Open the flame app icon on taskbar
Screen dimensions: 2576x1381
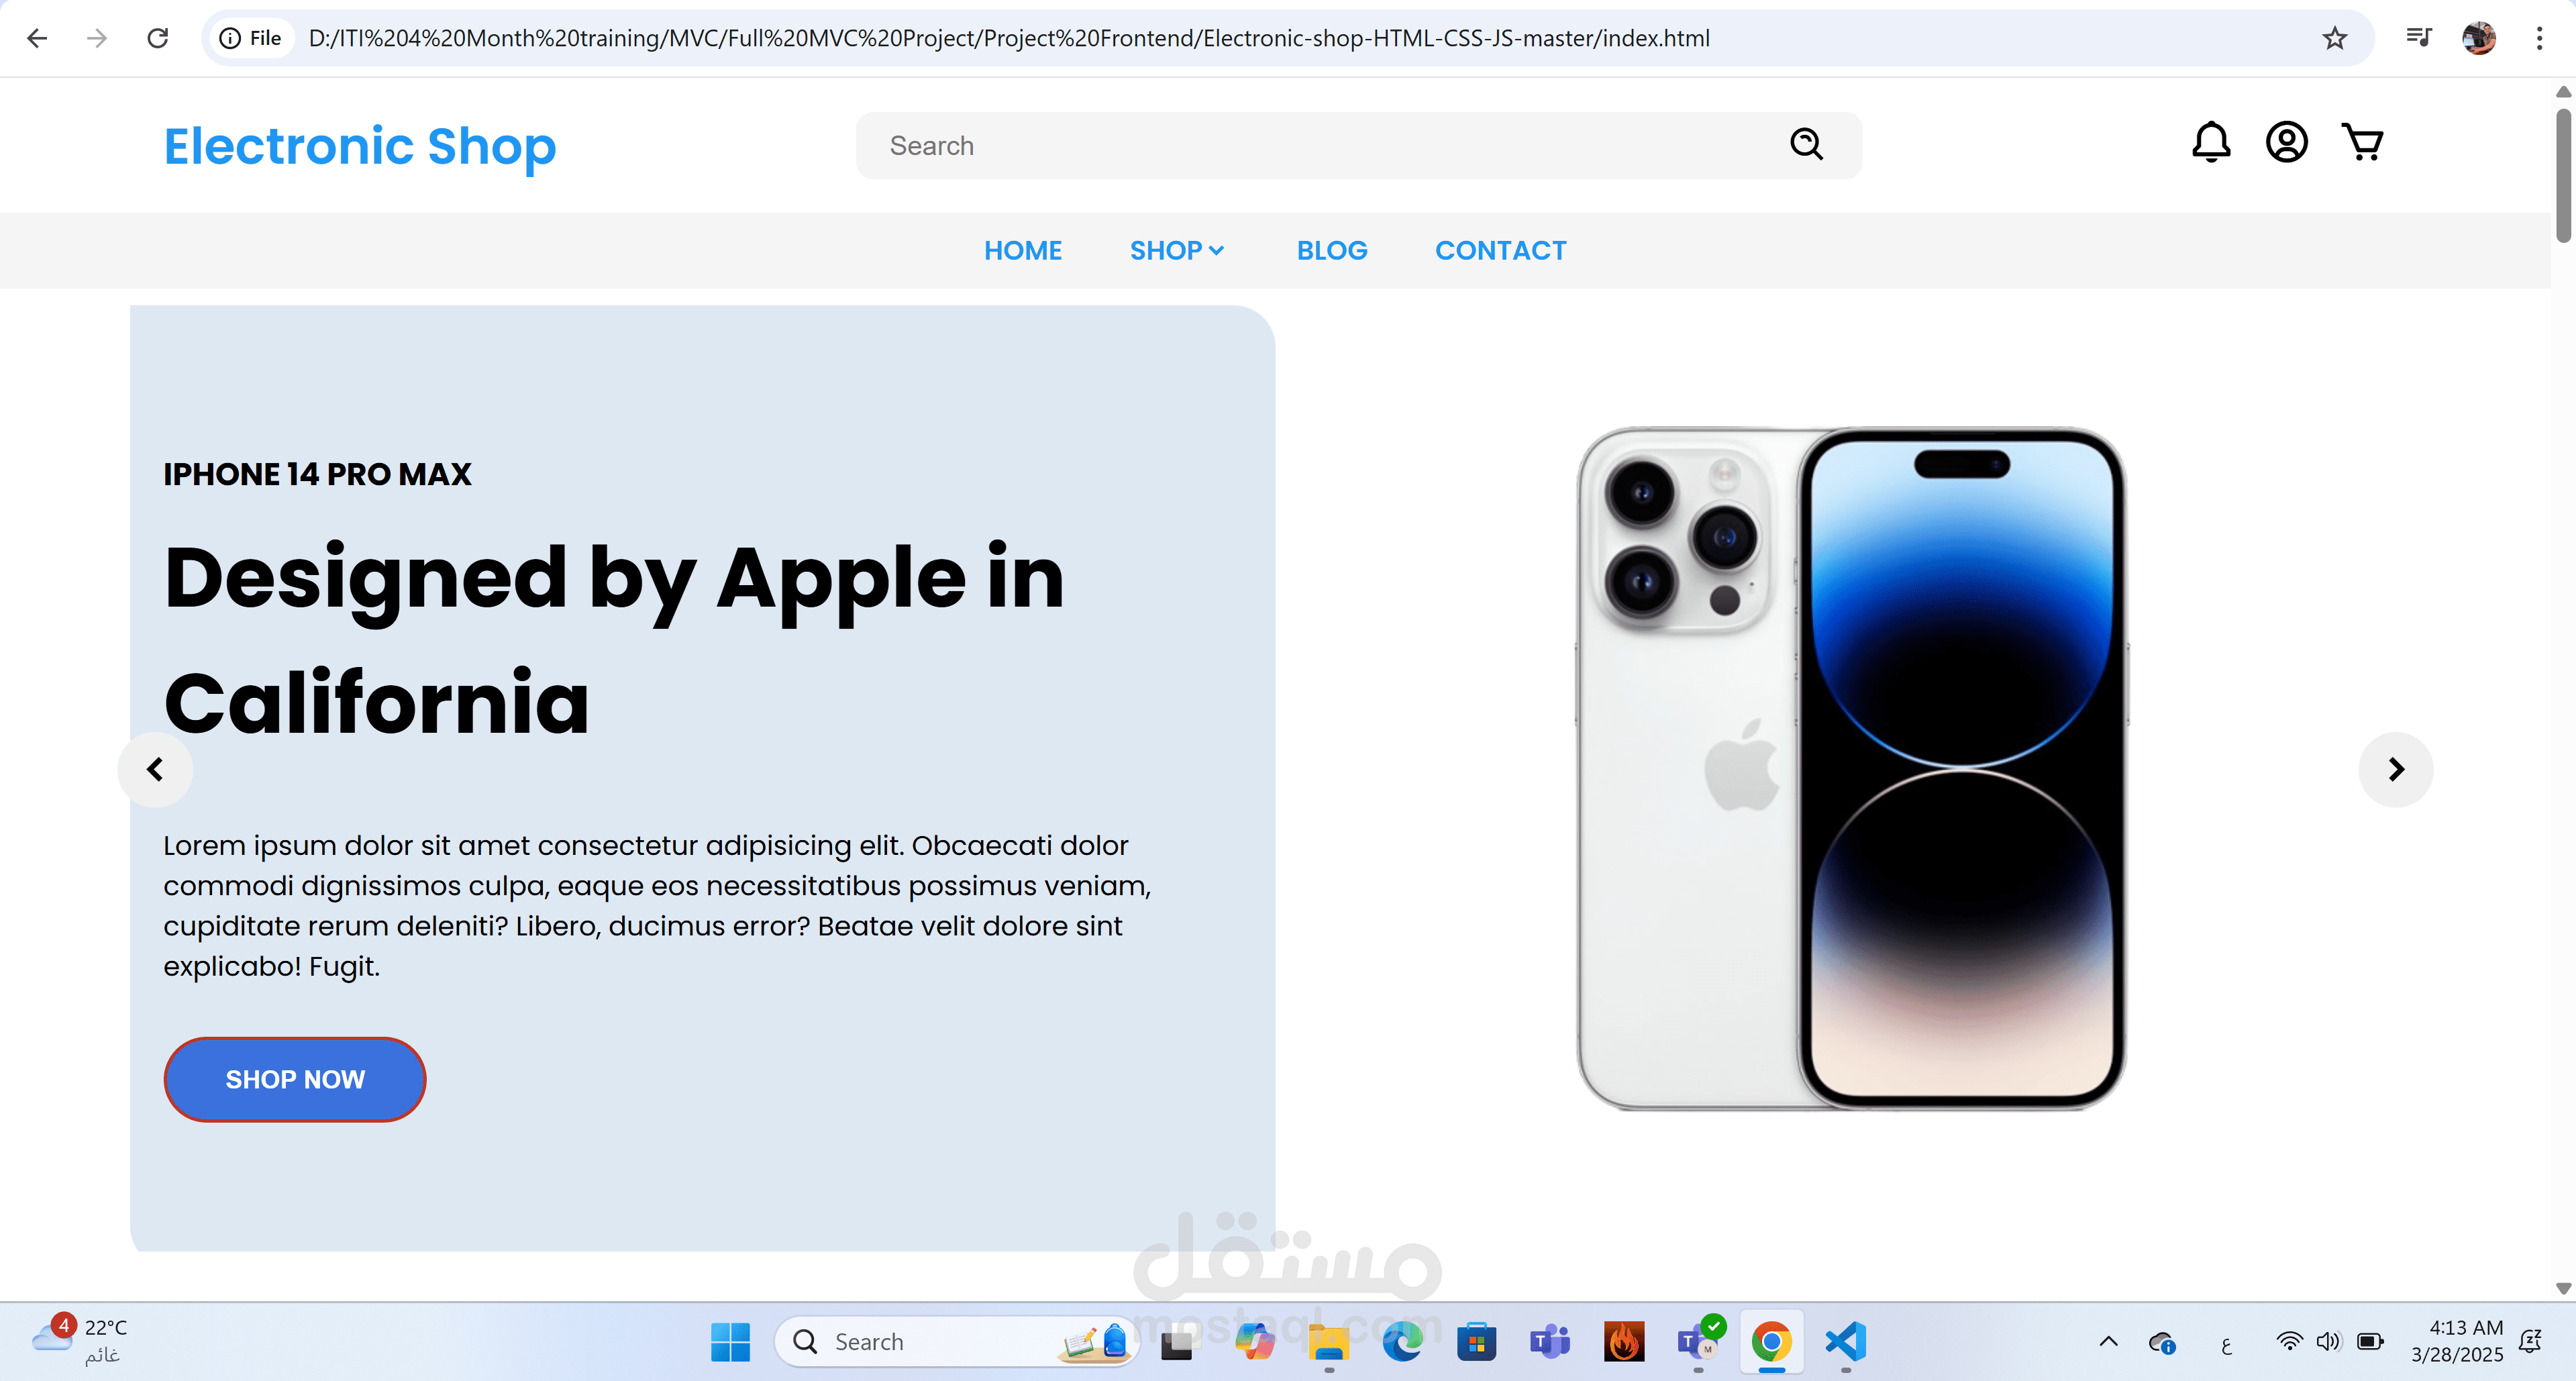[1624, 1342]
